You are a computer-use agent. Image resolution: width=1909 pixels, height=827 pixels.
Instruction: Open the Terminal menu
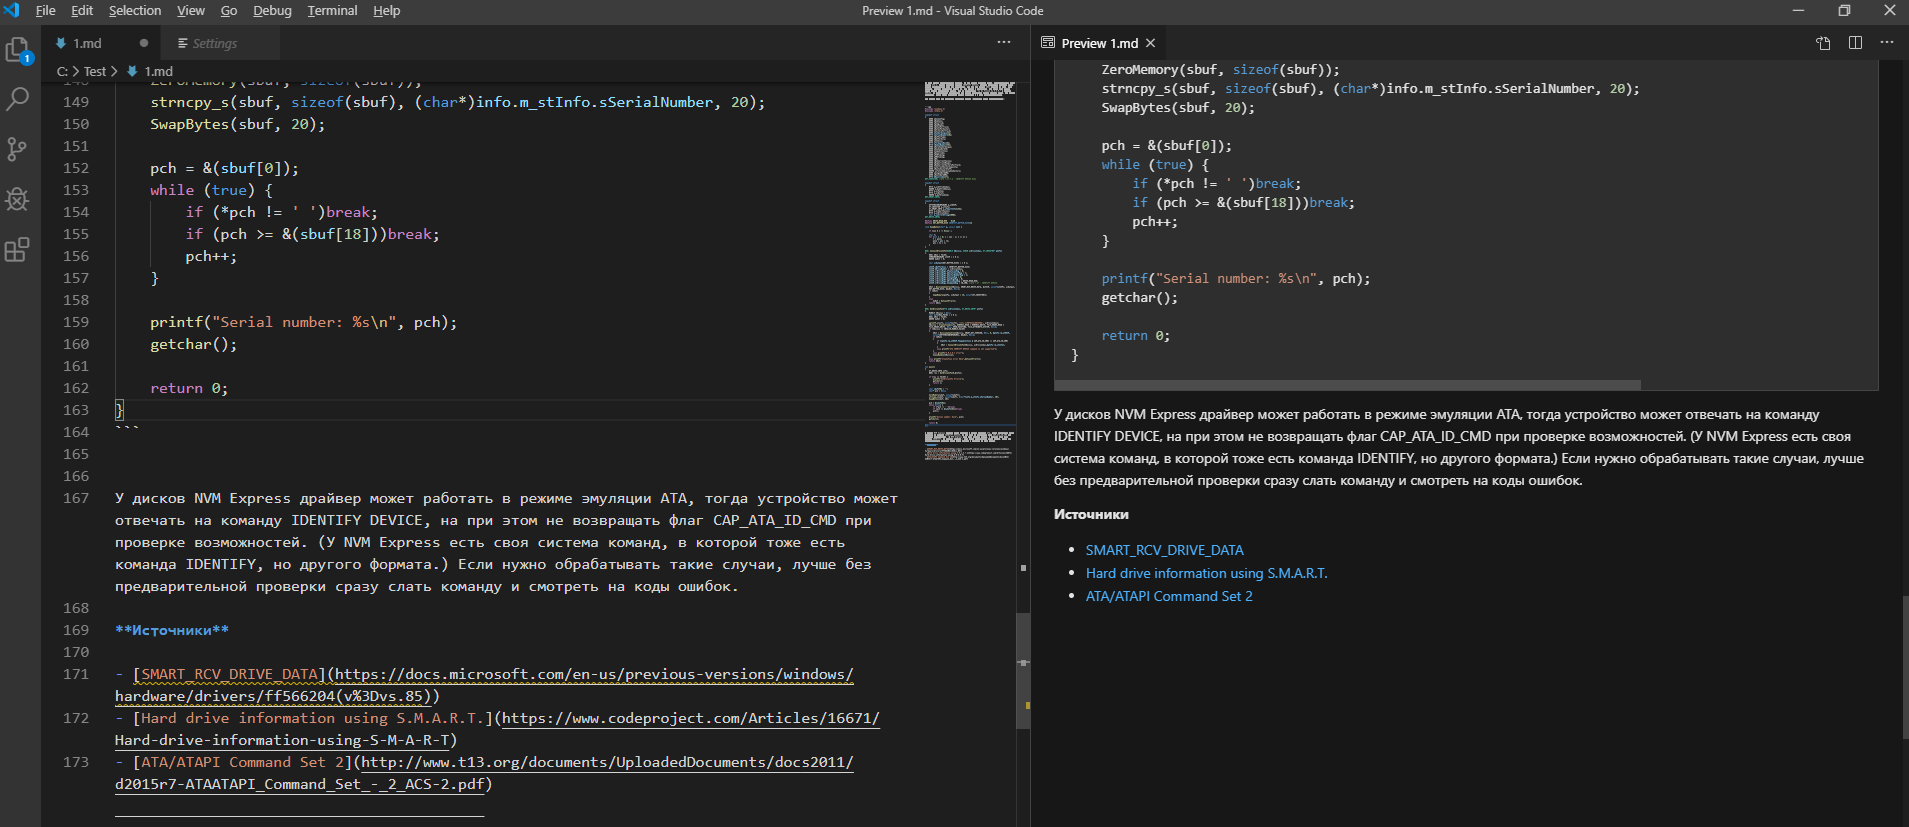click(332, 10)
